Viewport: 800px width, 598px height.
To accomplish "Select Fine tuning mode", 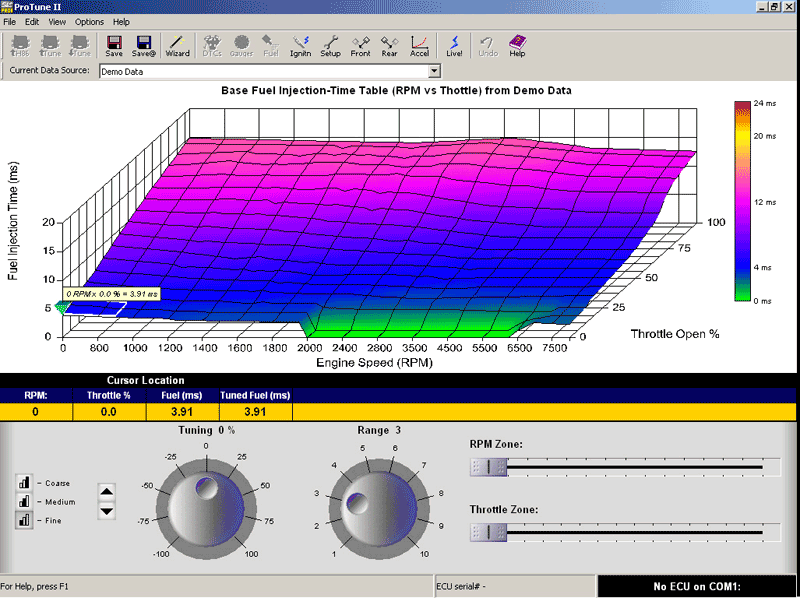I will click(x=24, y=520).
